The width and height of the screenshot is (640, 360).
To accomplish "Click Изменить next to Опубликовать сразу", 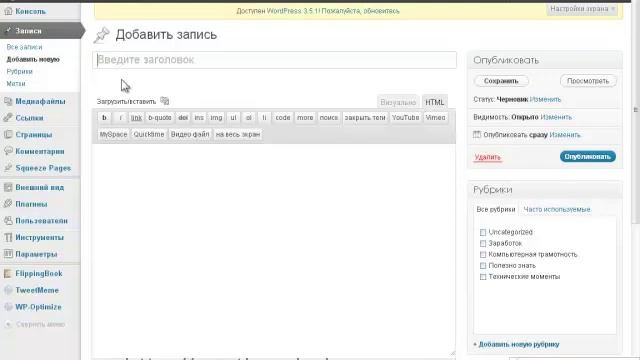I will tap(565, 135).
